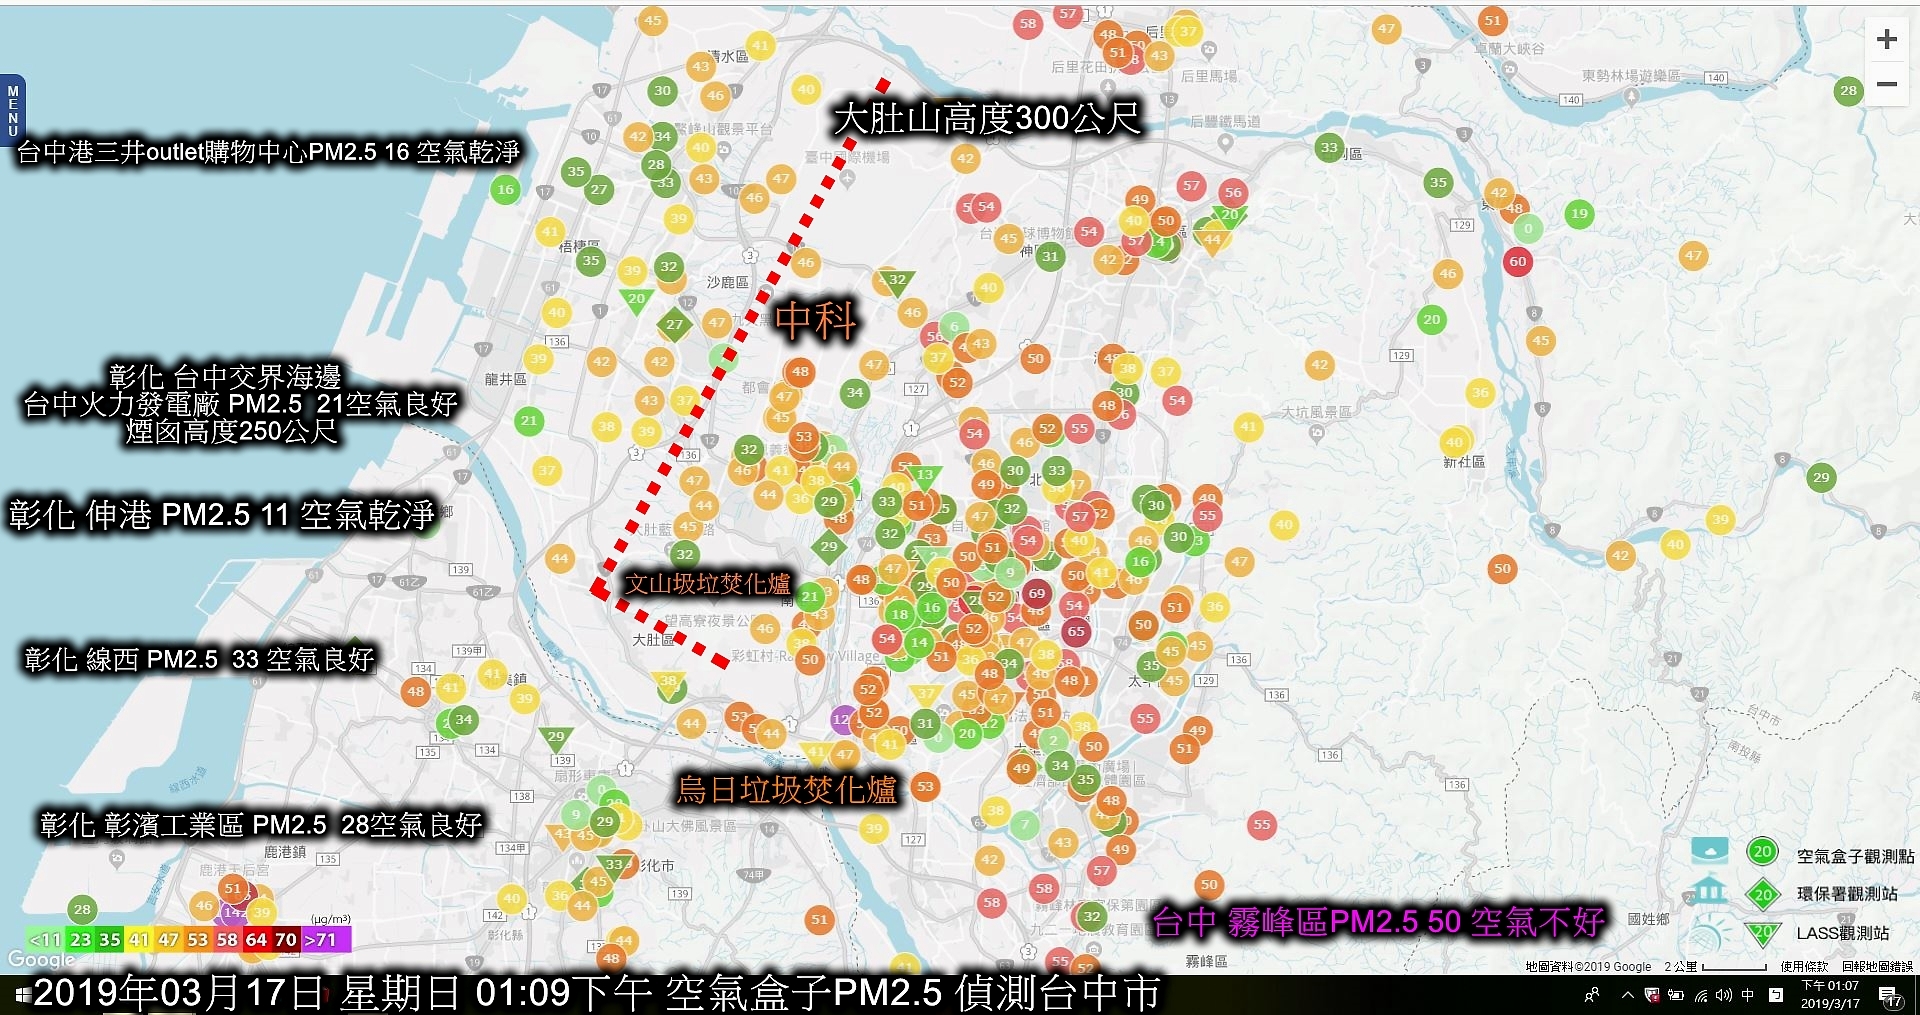Click the 空氣盒子觀測點 legend label
Viewport: 1920px width, 1015px height.
click(1856, 856)
